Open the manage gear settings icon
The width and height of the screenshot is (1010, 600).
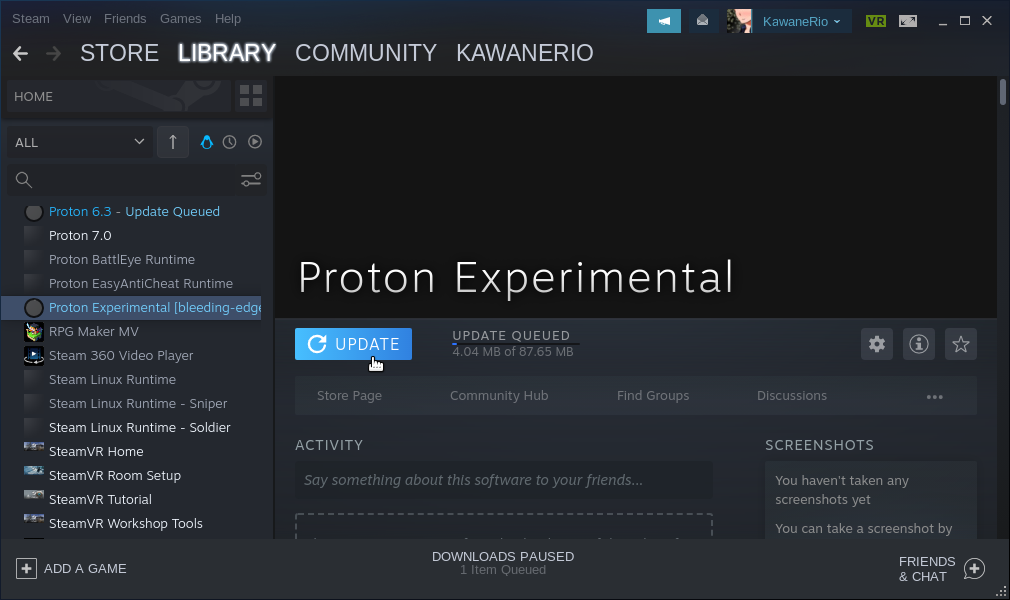[x=877, y=344]
